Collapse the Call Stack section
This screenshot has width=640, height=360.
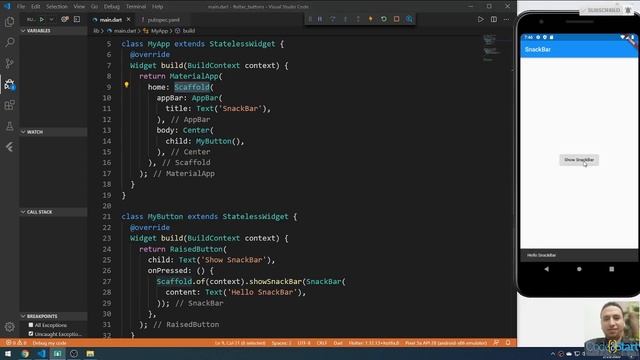point(53,212)
